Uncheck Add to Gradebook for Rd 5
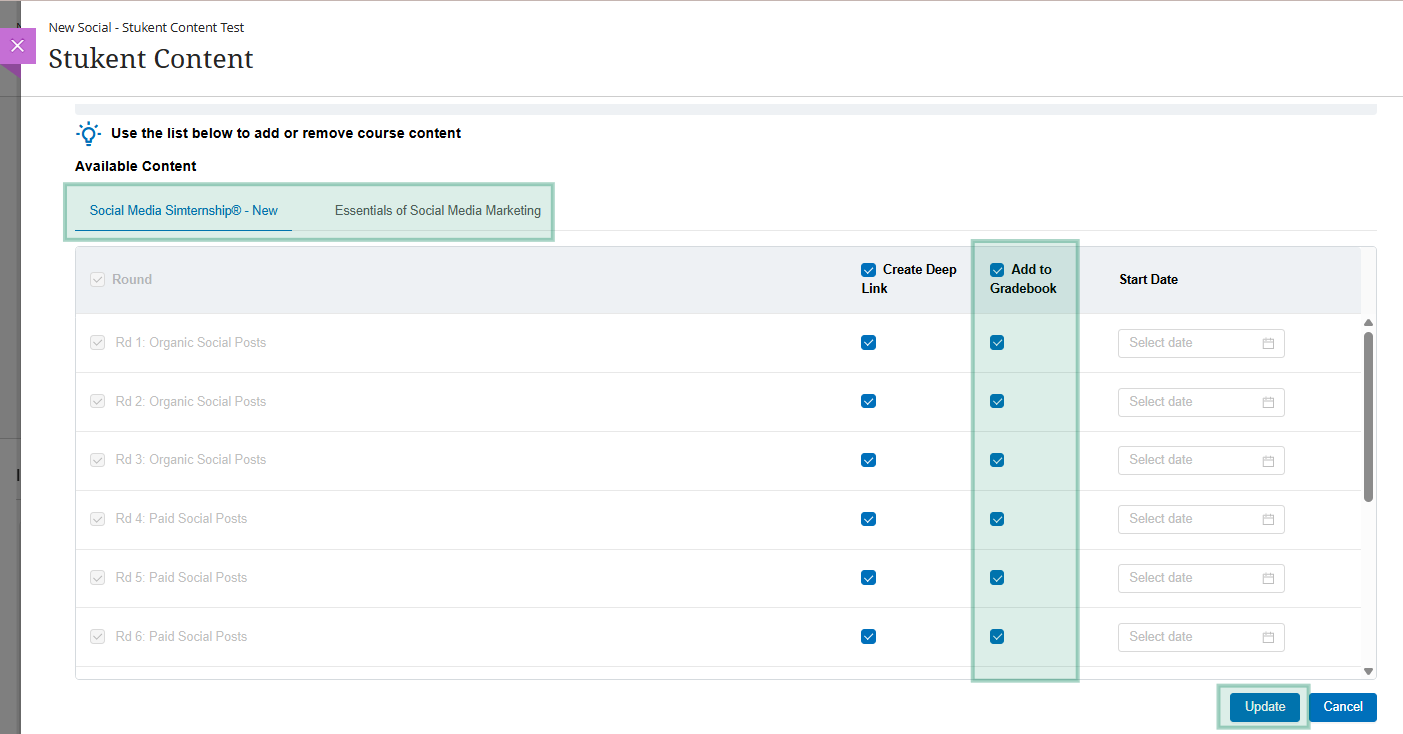Viewport: 1403px width, 734px height. (997, 578)
